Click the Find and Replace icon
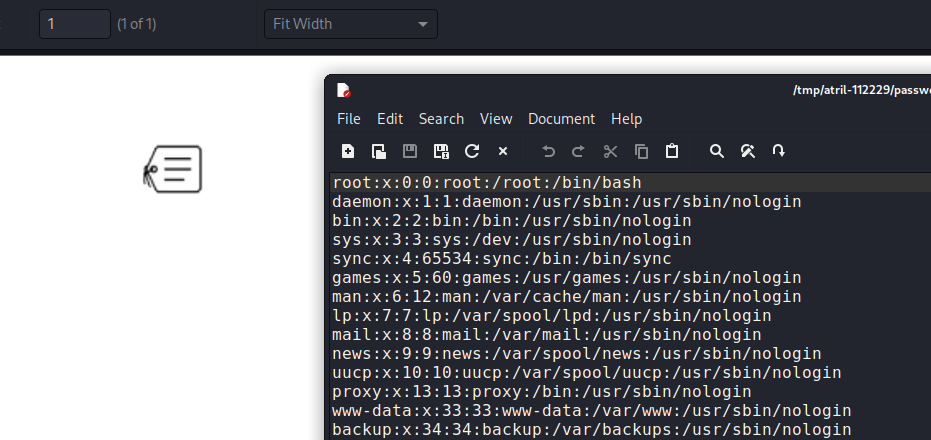This screenshot has width=931, height=440. [x=747, y=151]
